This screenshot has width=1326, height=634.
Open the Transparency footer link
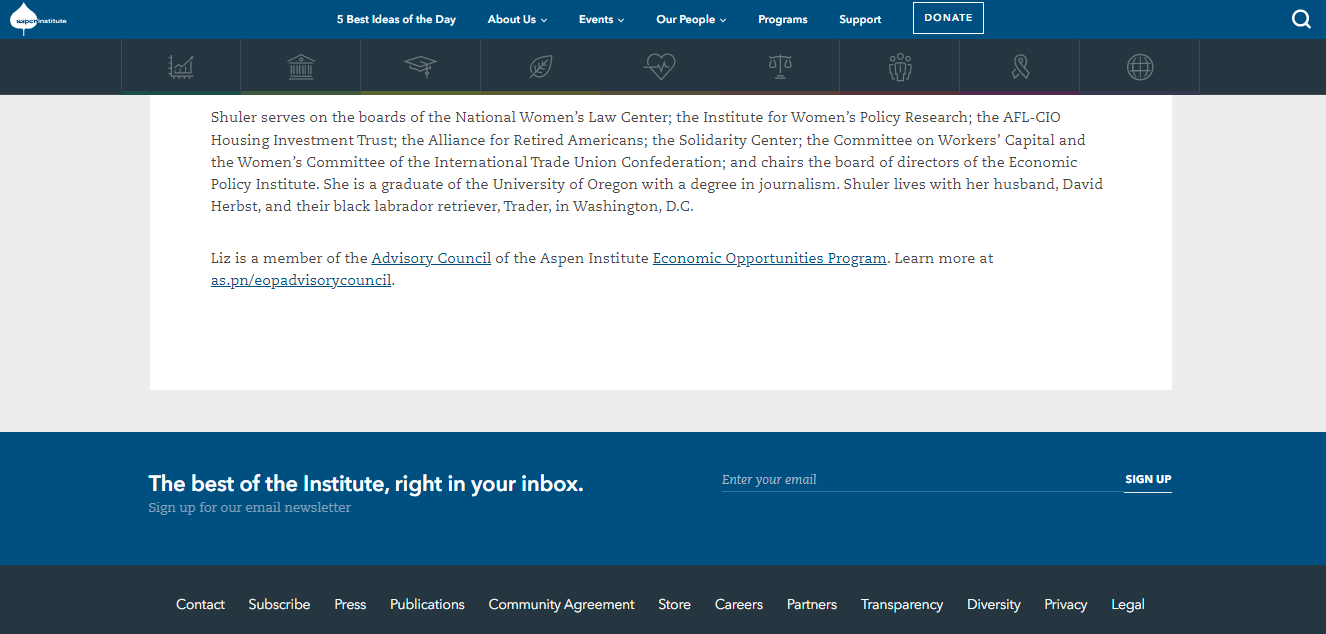pos(902,604)
